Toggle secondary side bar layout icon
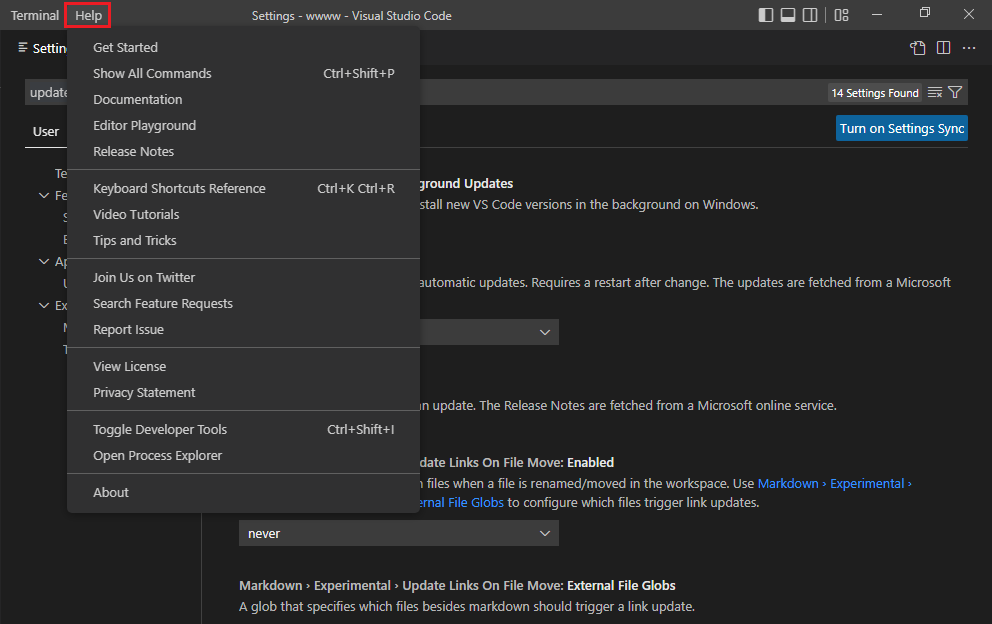Viewport: 992px width, 624px height. pyautogui.click(x=810, y=15)
